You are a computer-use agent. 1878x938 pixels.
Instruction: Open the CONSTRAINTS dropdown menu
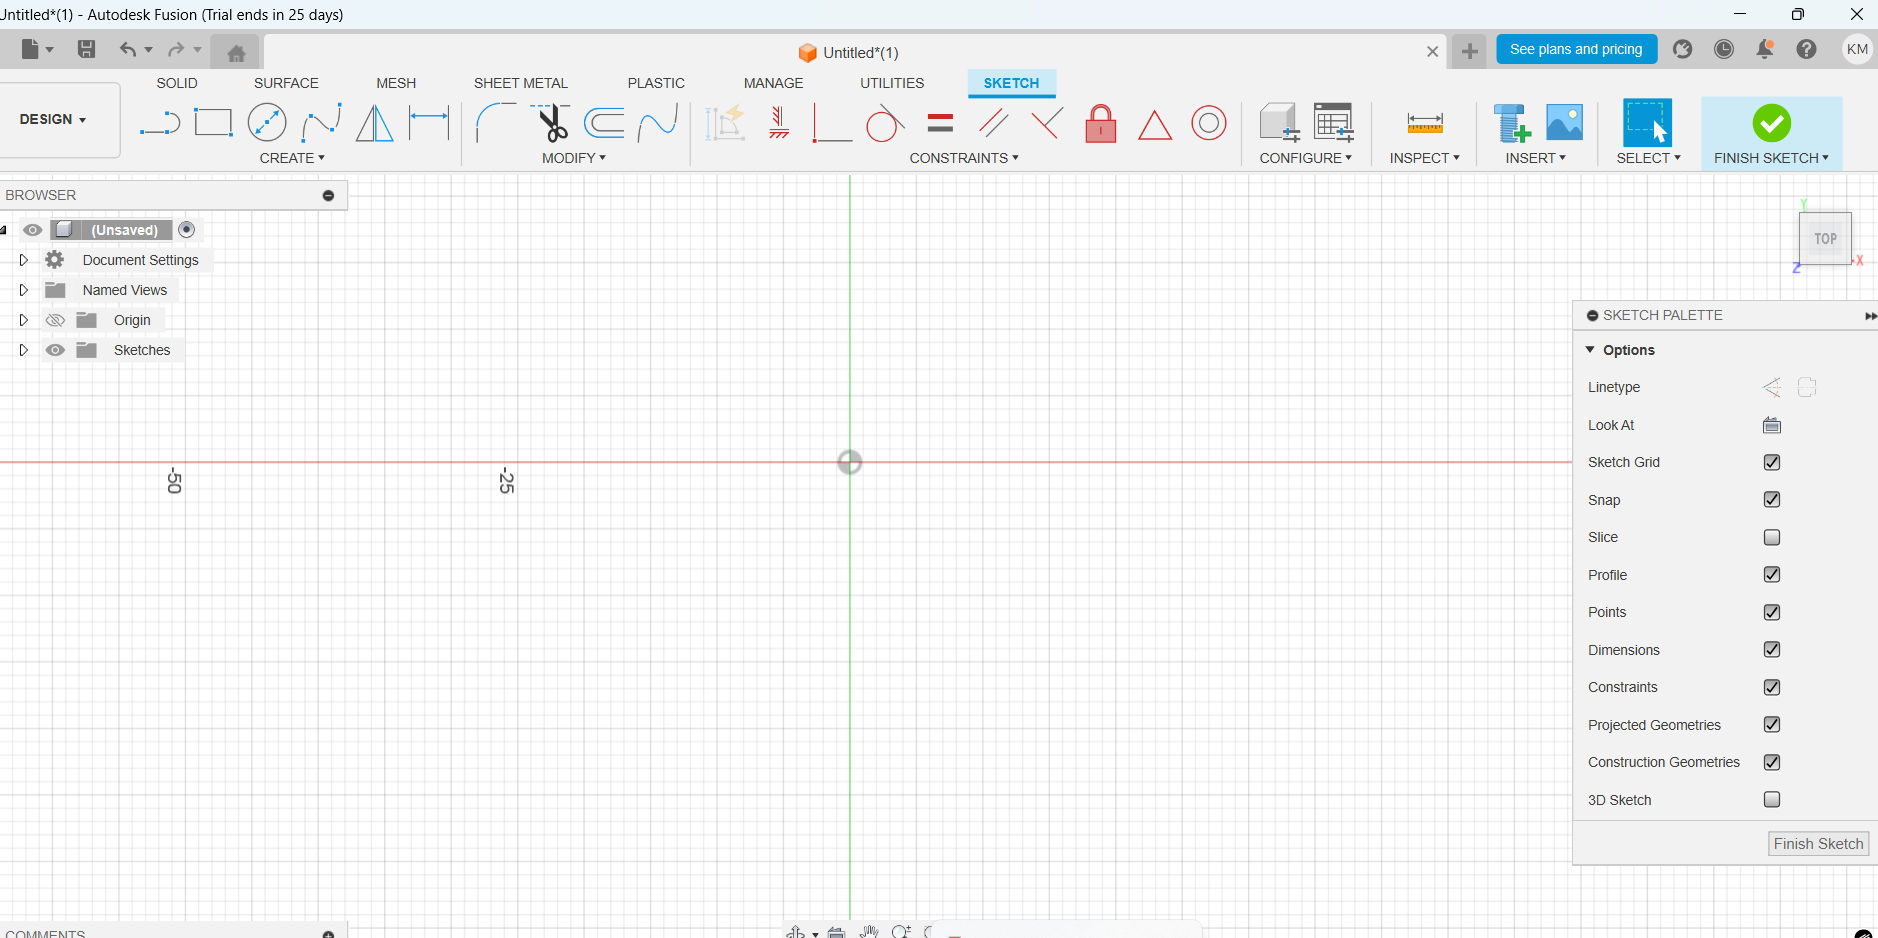pos(964,158)
